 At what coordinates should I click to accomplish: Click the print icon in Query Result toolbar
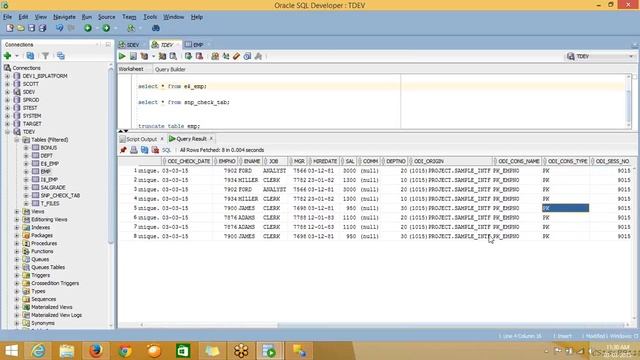tap(134, 150)
